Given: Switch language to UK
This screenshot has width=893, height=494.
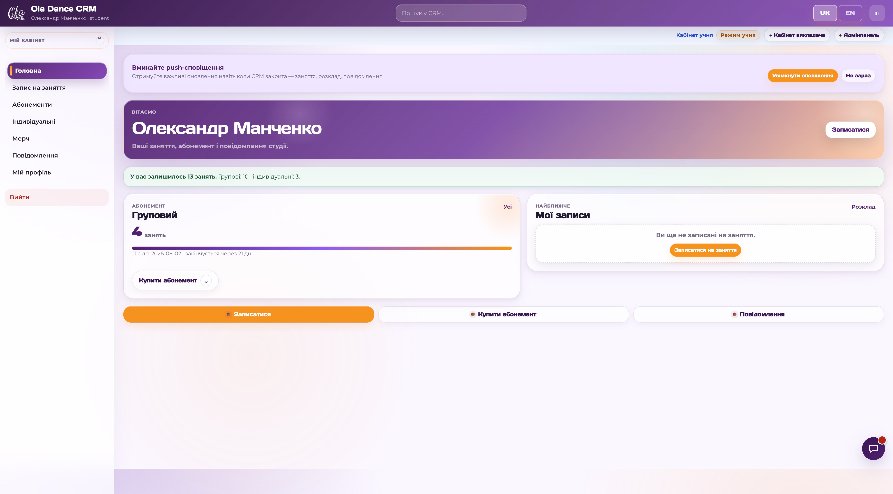Looking at the screenshot, I should coord(825,13).
